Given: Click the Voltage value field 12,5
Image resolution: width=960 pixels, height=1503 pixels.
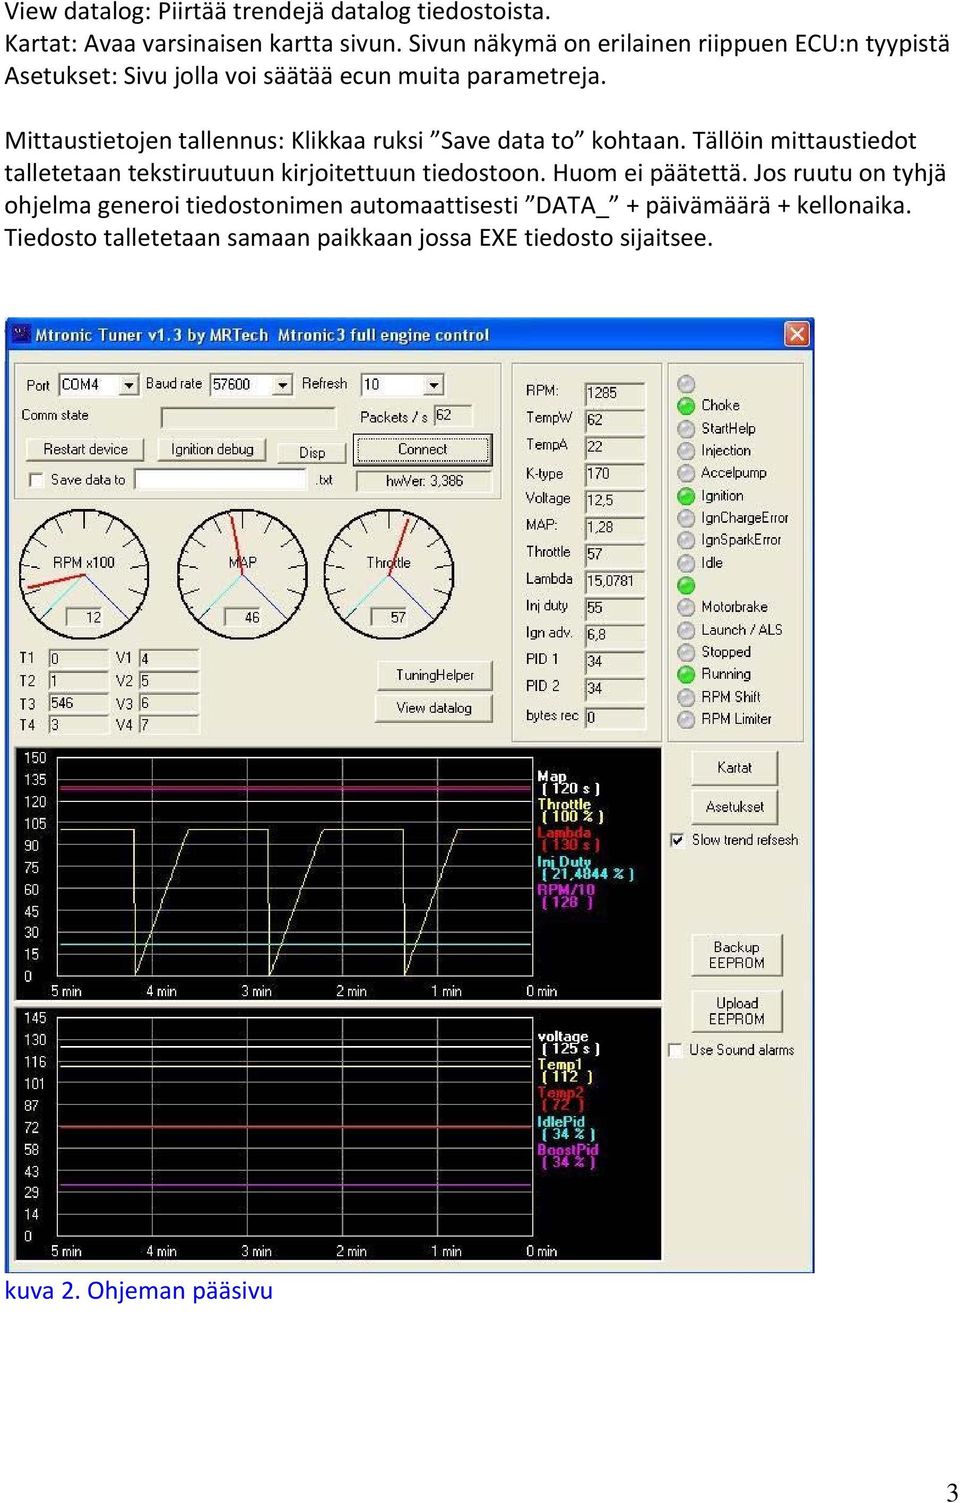Looking at the screenshot, I should point(614,500).
